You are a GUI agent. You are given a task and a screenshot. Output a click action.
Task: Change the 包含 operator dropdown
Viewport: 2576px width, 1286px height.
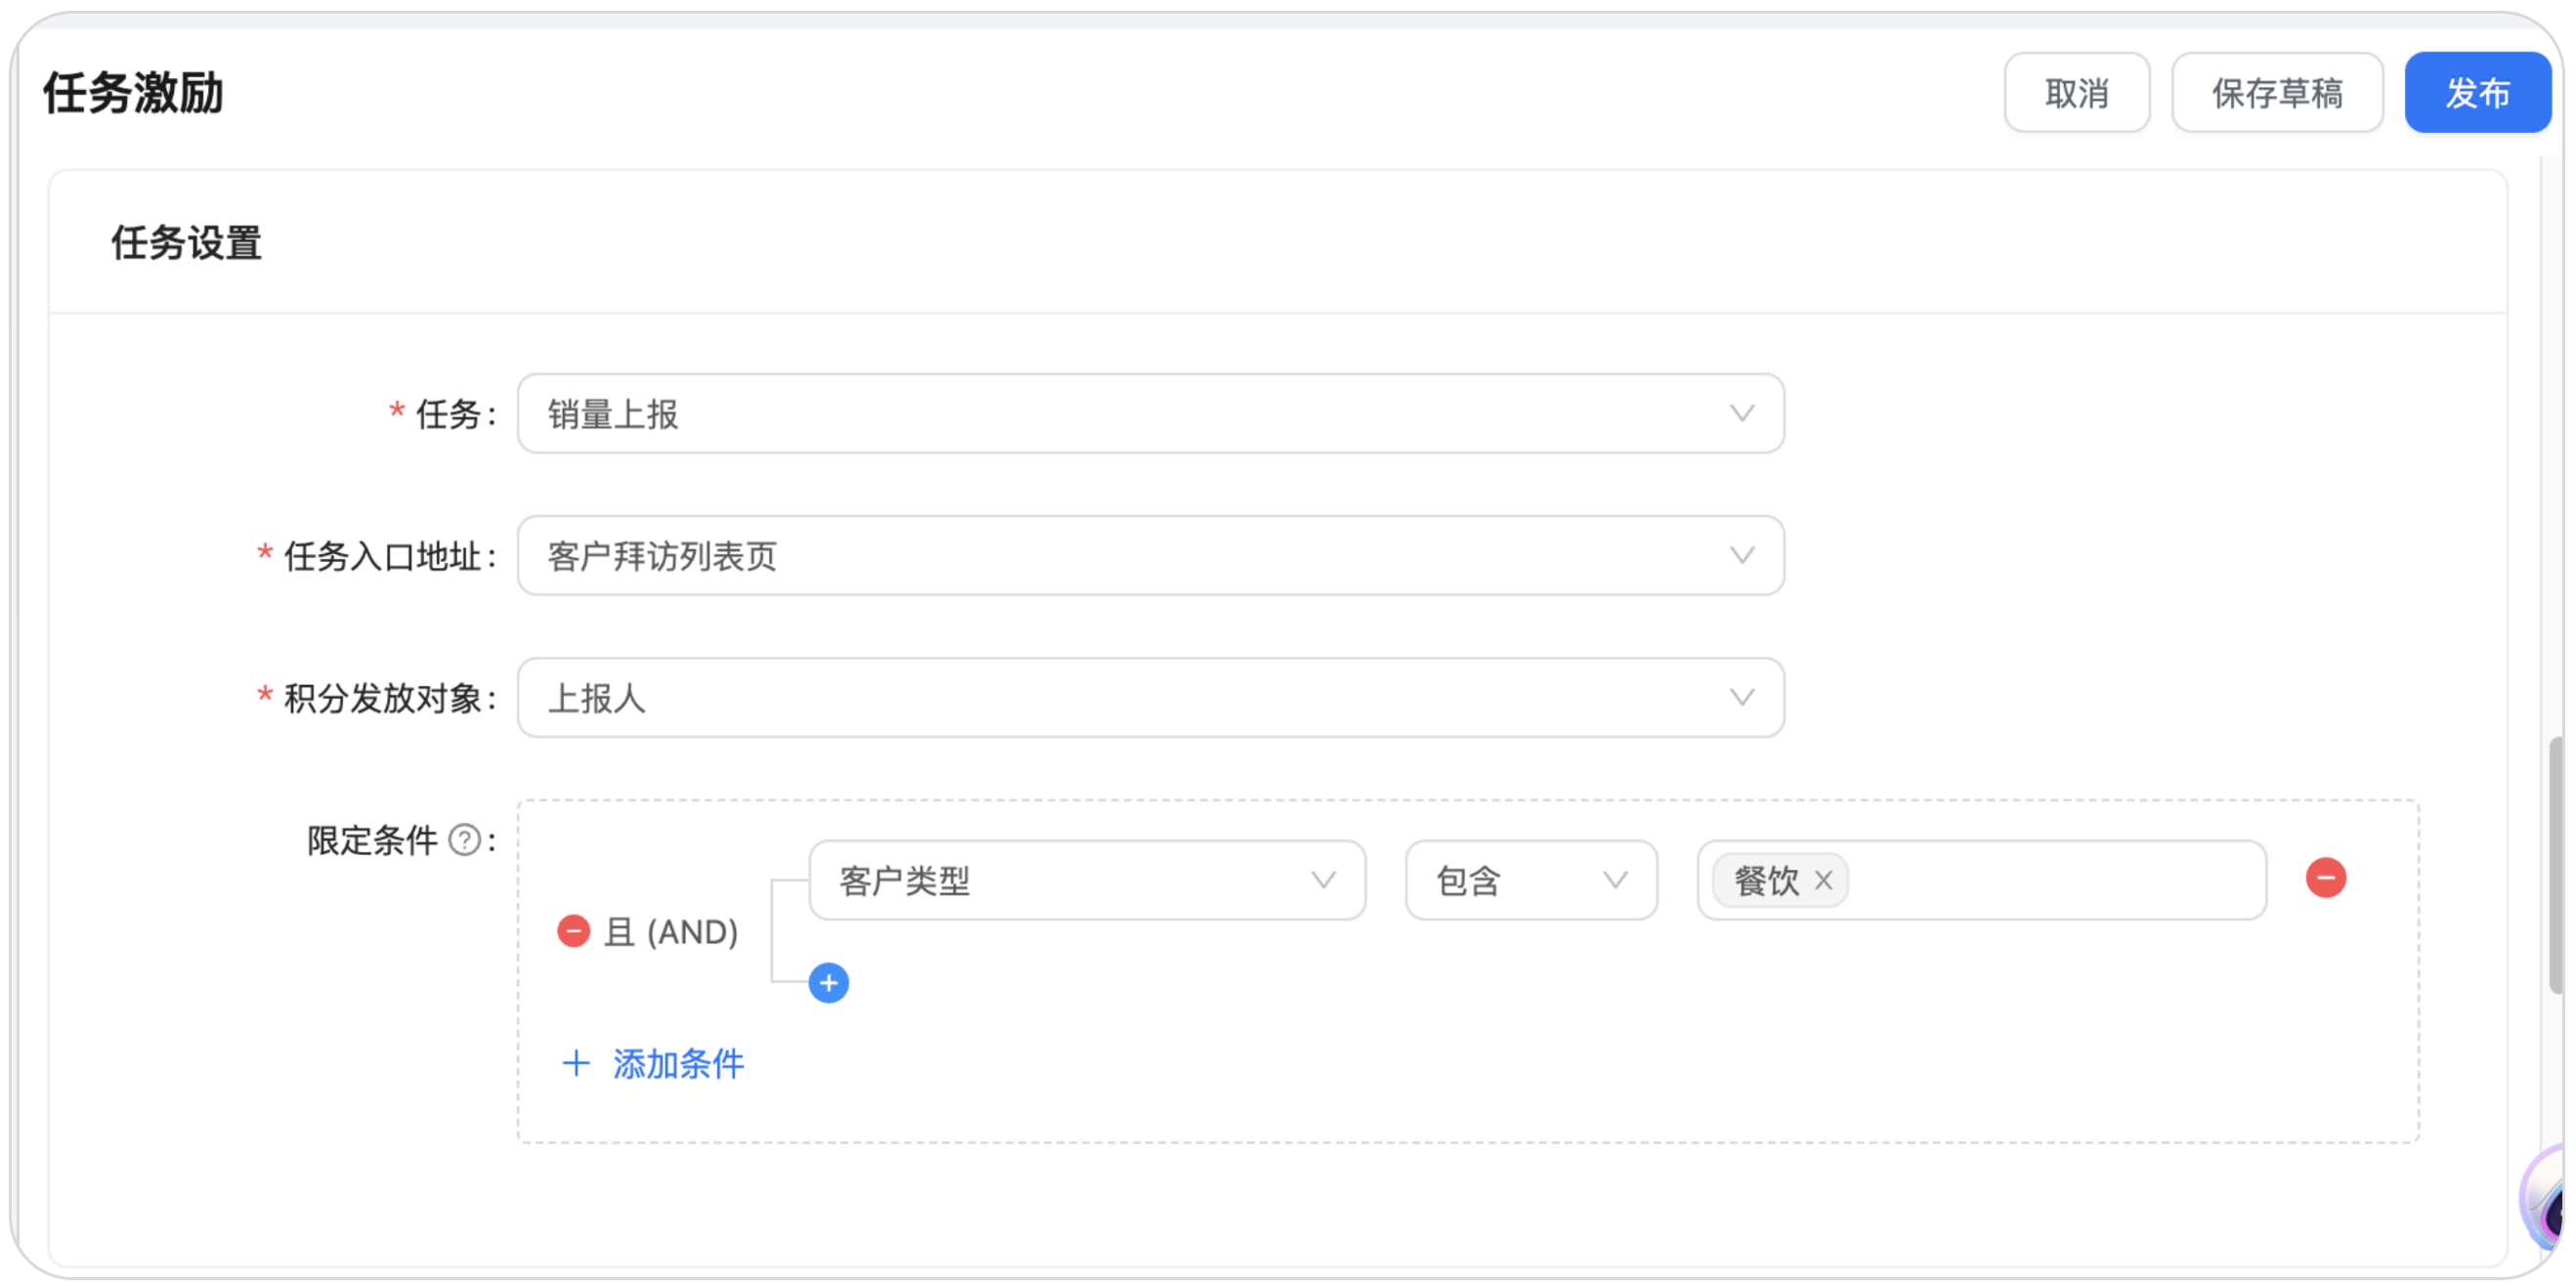point(1530,881)
